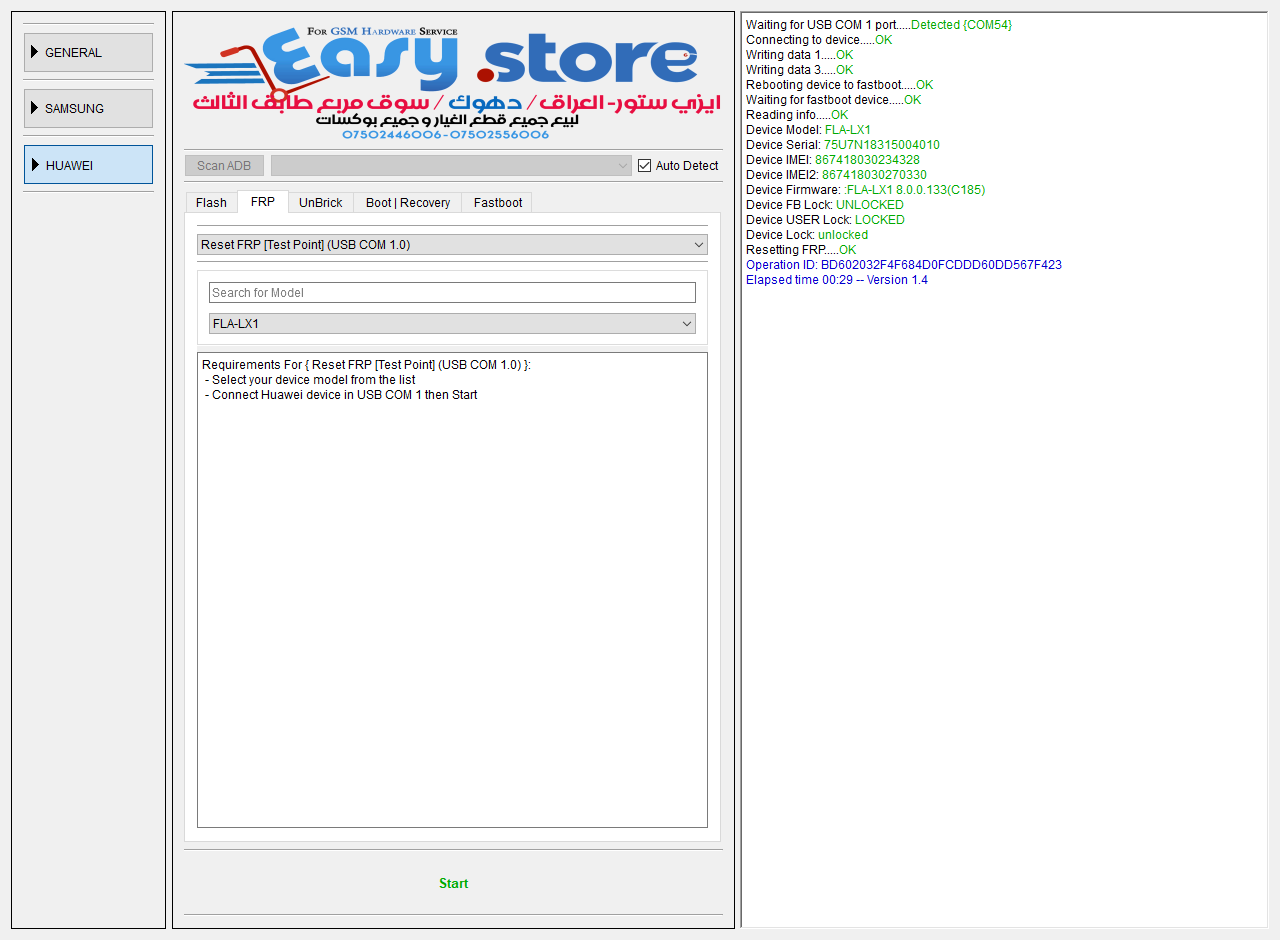1280x940 pixels.
Task: Open the empty device dropdown beside Scan ADB
Action: pos(451,166)
